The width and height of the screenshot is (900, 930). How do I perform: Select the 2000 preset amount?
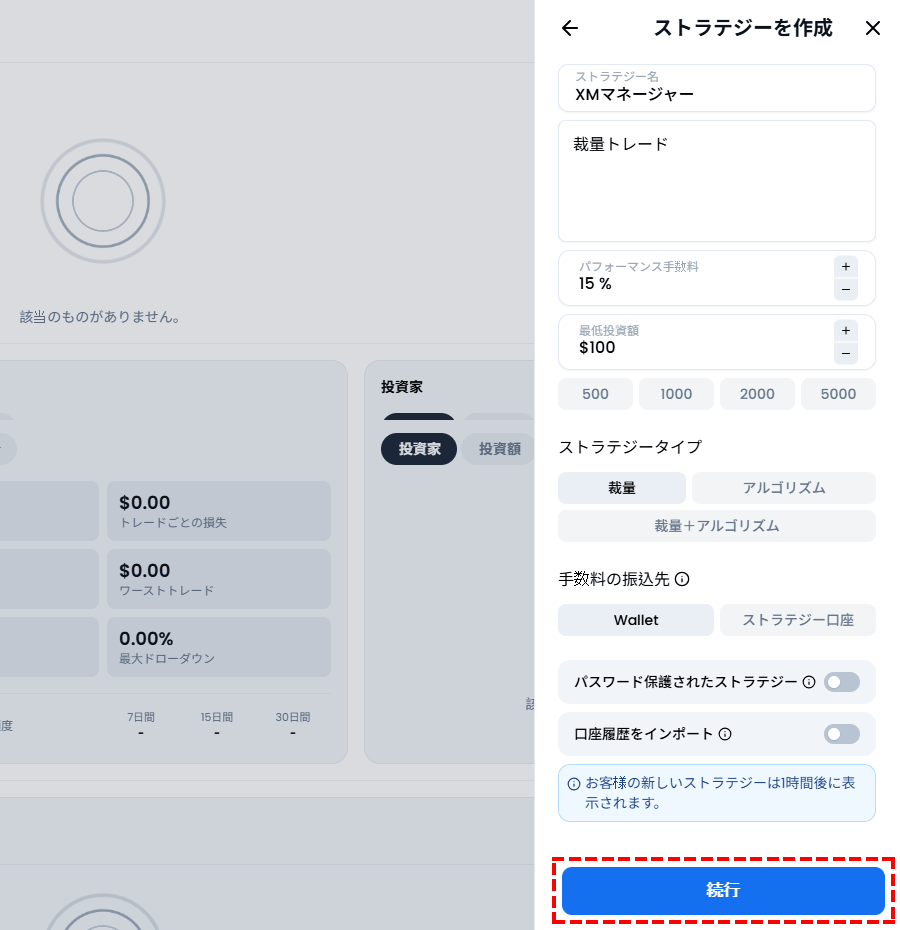pyautogui.click(x=757, y=394)
